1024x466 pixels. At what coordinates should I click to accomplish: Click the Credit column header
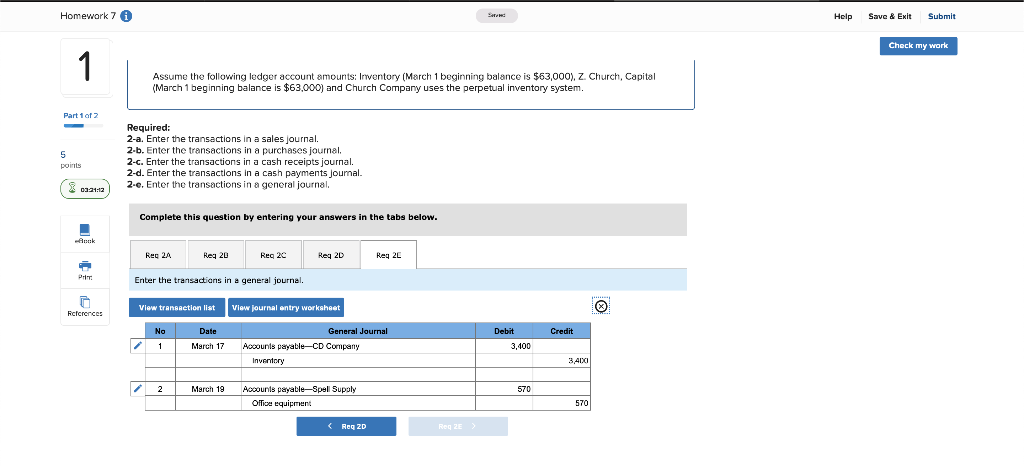coord(562,332)
